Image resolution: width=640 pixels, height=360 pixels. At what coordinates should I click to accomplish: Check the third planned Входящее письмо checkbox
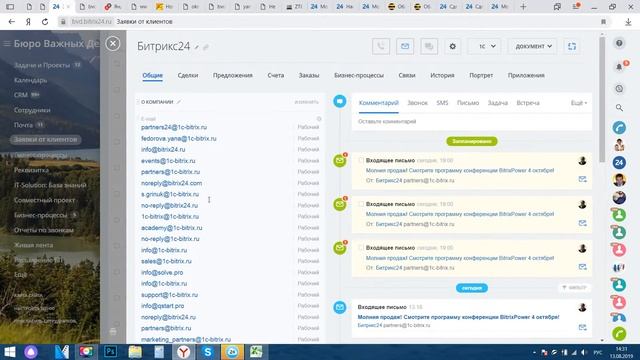point(361,248)
